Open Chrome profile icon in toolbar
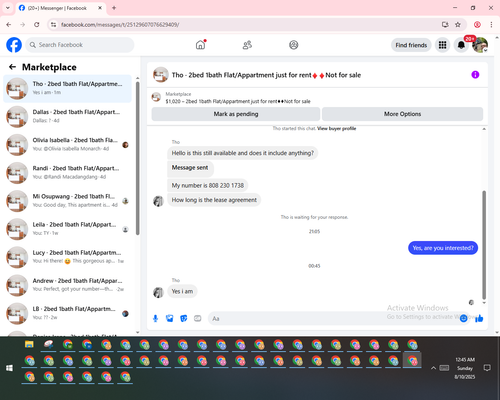This screenshot has height=400, width=500. 477,24
